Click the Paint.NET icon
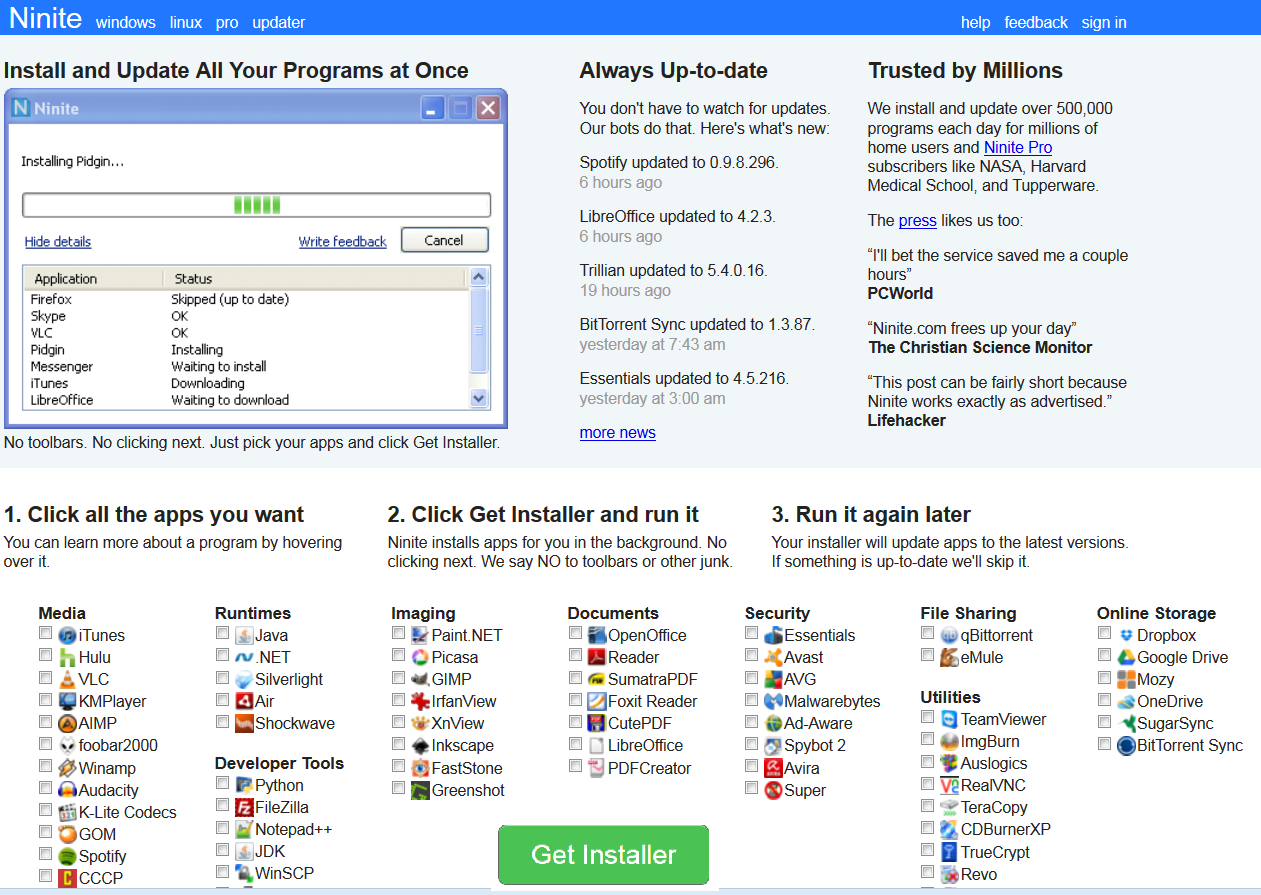The width and height of the screenshot is (1261, 895). [420, 635]
